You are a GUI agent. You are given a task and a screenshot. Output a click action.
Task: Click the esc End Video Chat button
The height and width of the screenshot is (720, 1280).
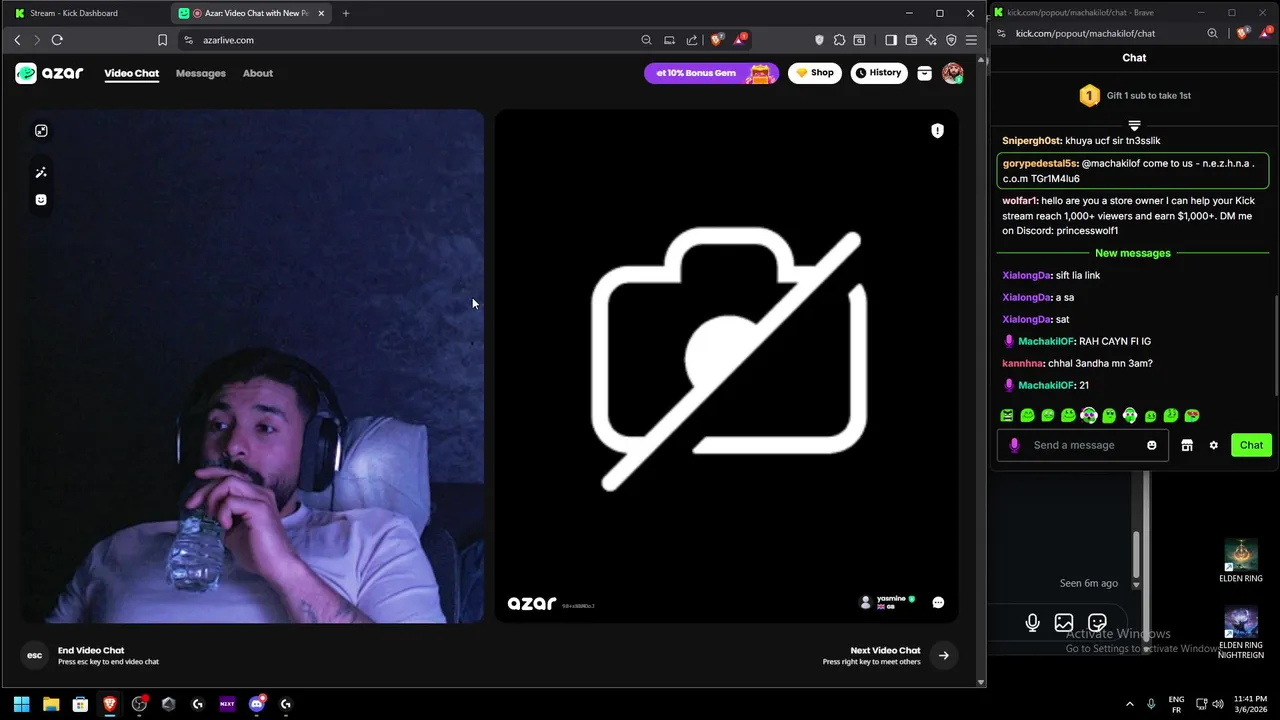click(x=35, y=655)
